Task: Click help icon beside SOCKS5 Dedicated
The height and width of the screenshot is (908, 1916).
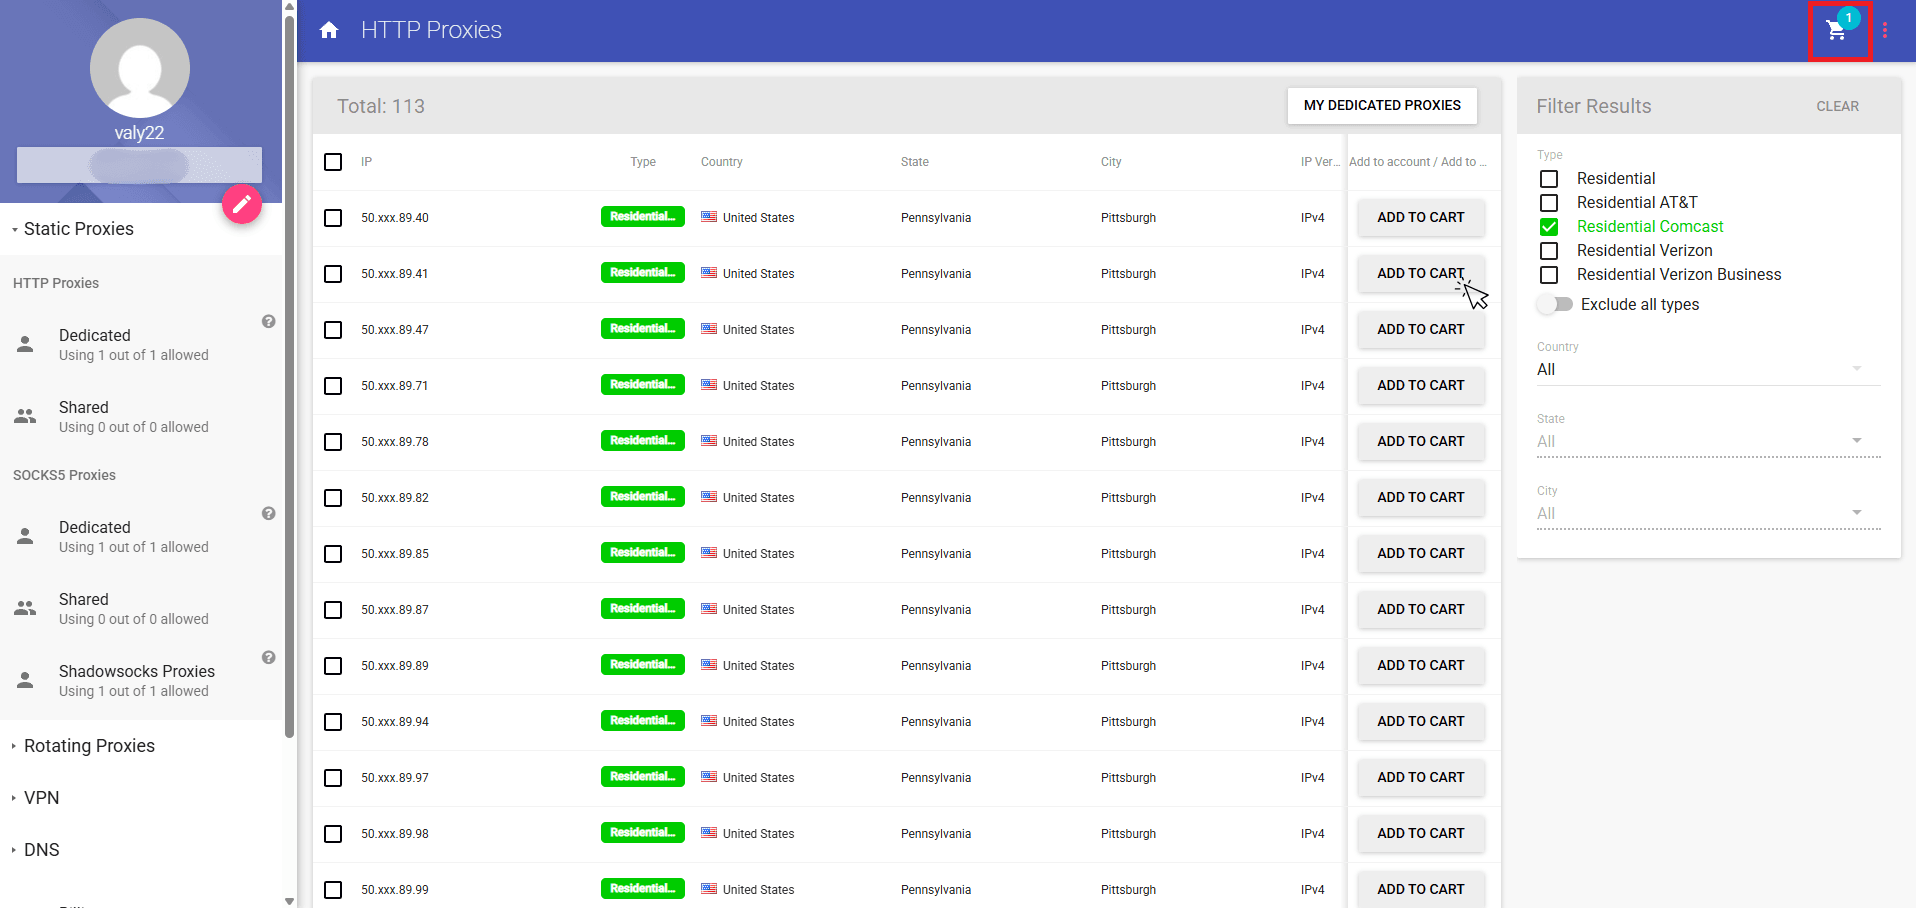Action: [268, 514]
